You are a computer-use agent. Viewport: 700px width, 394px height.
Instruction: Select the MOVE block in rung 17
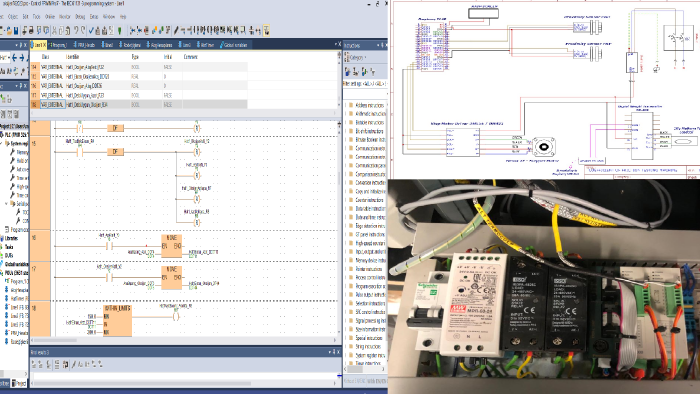(x=171, y=278)
